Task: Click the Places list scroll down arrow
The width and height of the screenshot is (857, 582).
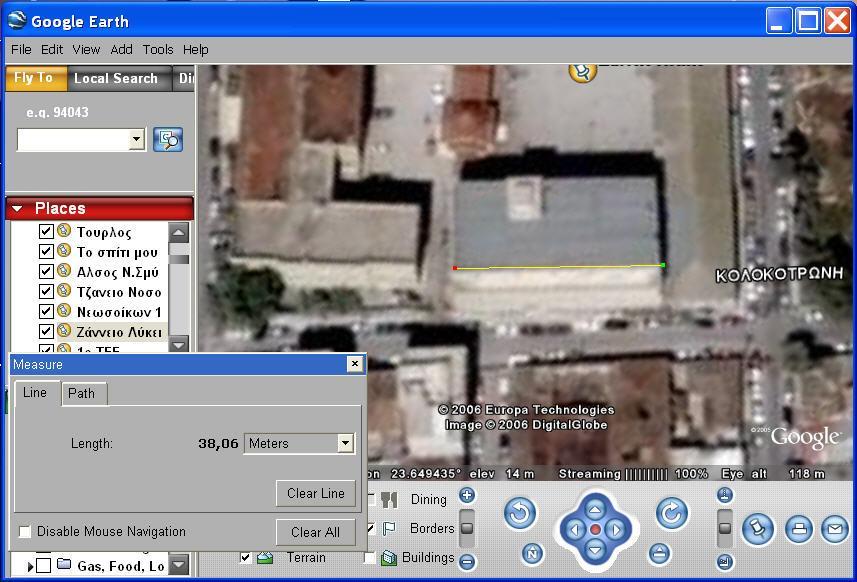Action: (179, 344)
